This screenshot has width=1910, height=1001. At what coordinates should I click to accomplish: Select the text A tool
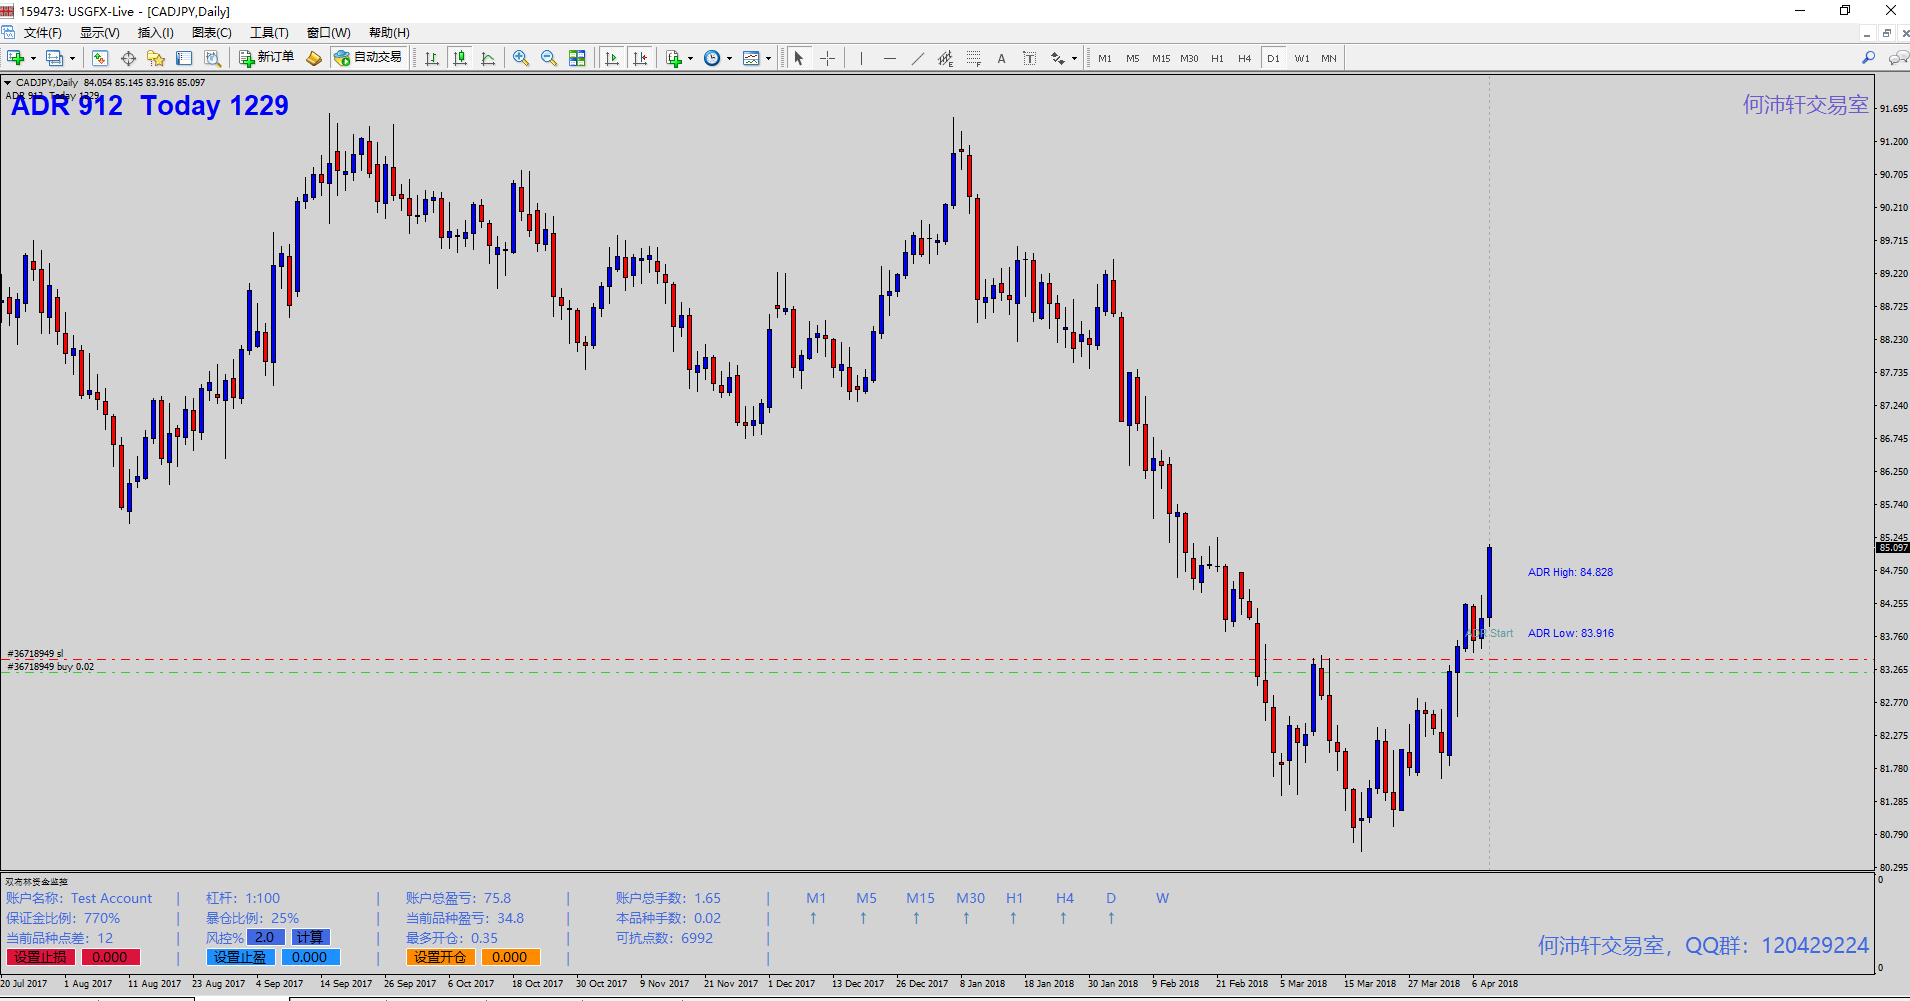coord(1001,58)
